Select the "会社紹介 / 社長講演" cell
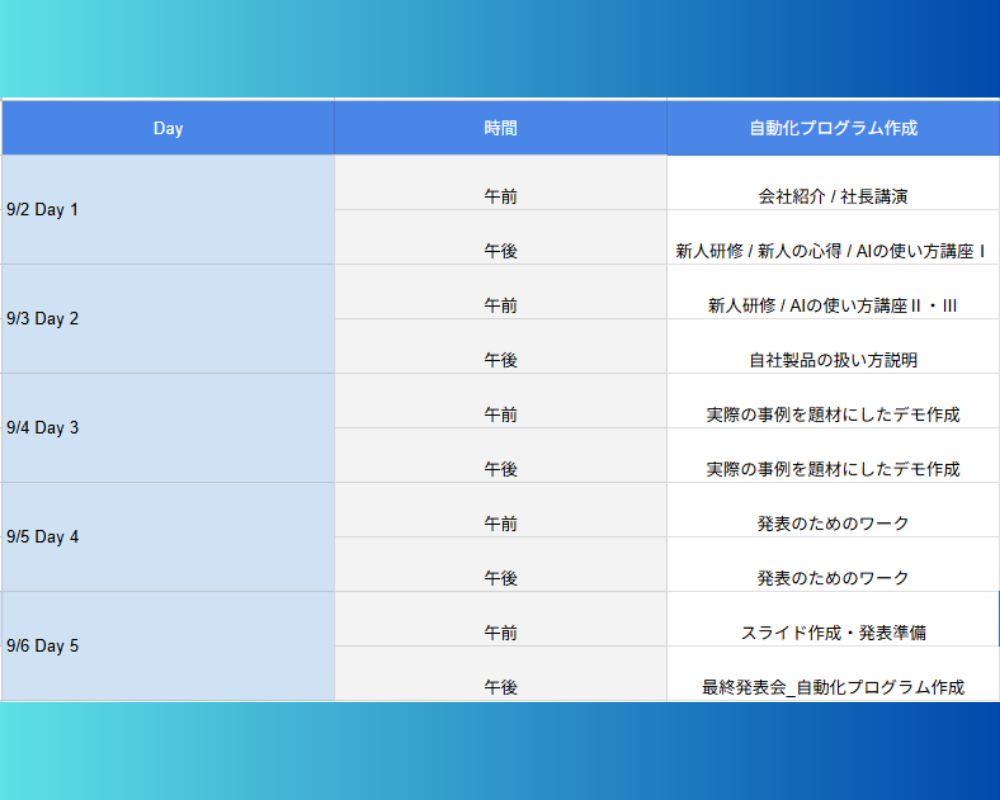 (x=833, y=182)
